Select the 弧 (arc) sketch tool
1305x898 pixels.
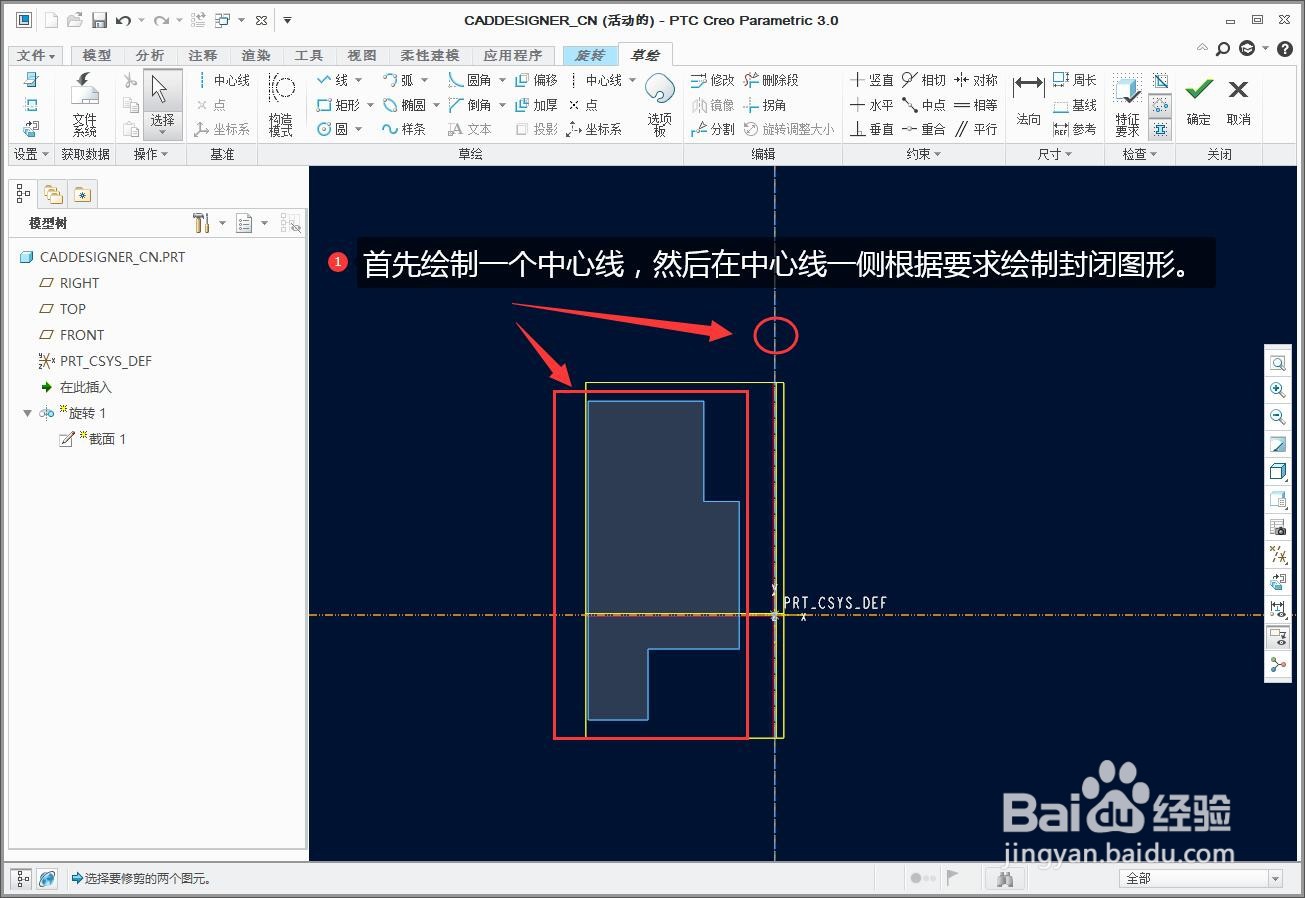click(398, 80)
